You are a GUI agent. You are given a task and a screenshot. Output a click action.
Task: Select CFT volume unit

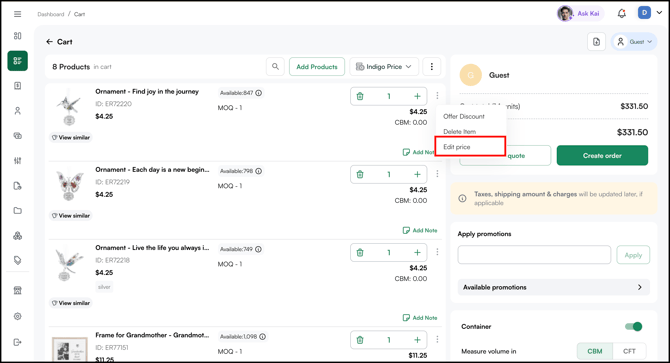click(629, 351)
